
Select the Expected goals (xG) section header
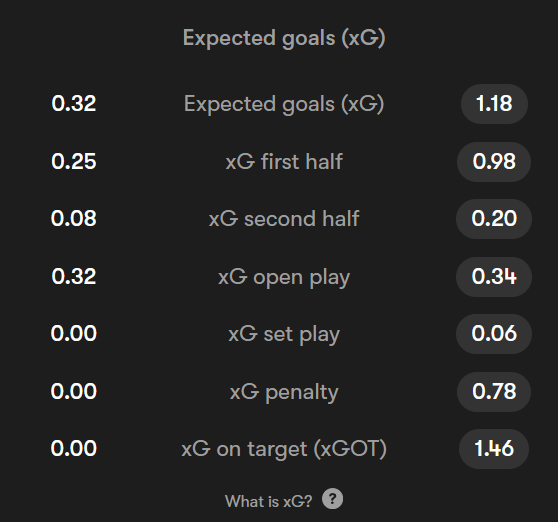coord(284,38)
